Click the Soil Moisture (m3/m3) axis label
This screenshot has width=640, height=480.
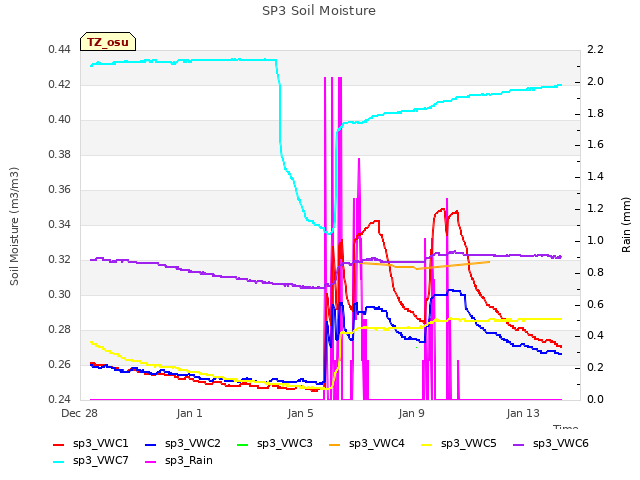(x=14, y=226)
